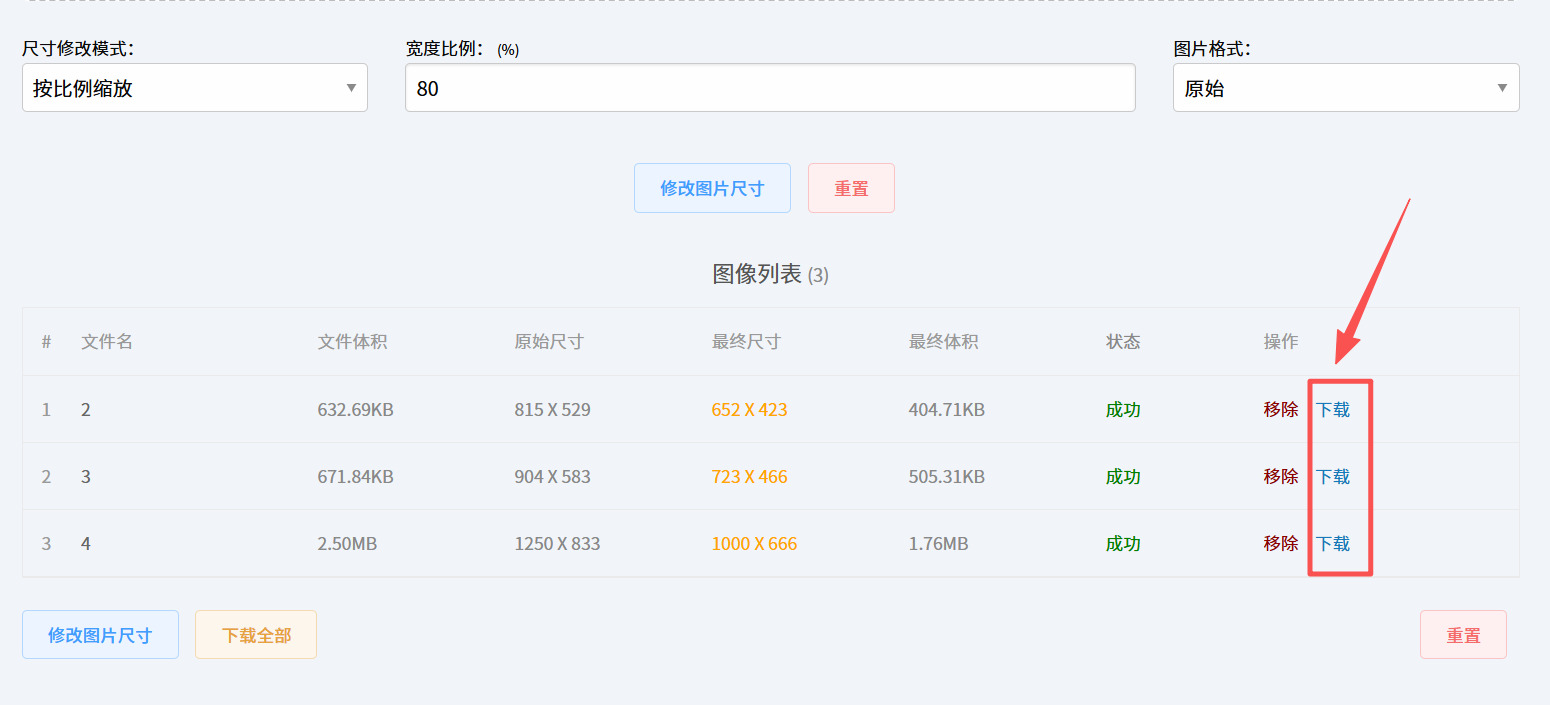Click the 成功 status in the 2.50MB row
Screen dimensions: 1550x705
click(x=1123, y=543)
